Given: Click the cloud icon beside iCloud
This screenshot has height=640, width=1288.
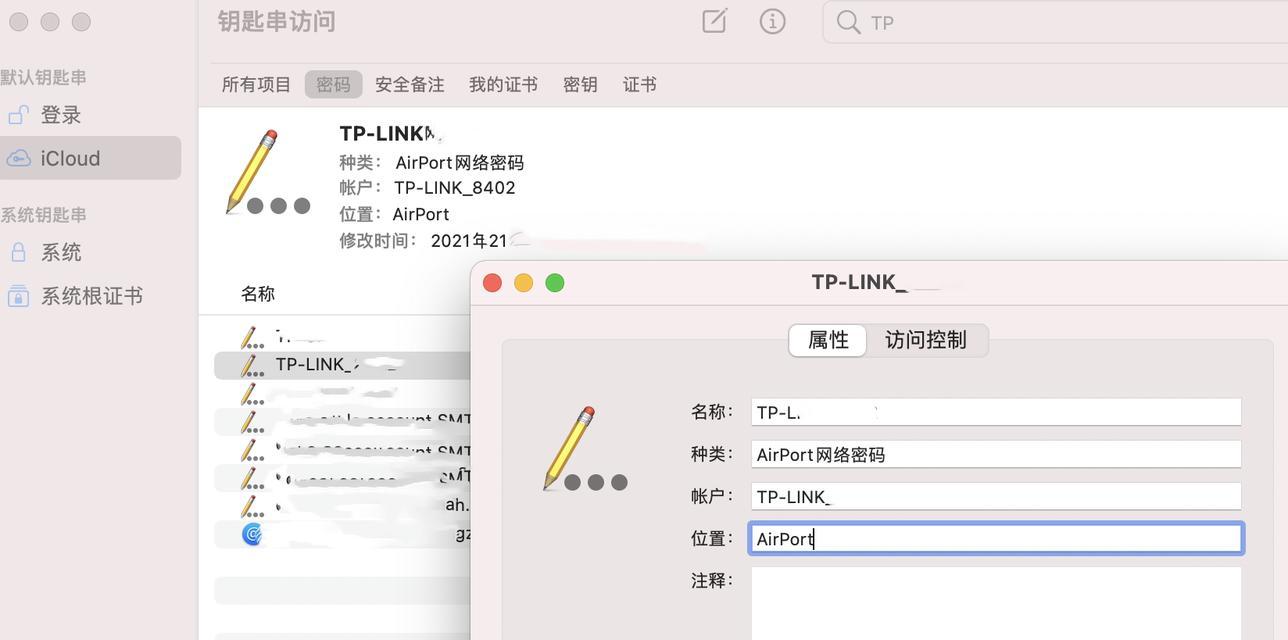Looking at the screenshot, I should pyautogui.click(x=18, y=158).
